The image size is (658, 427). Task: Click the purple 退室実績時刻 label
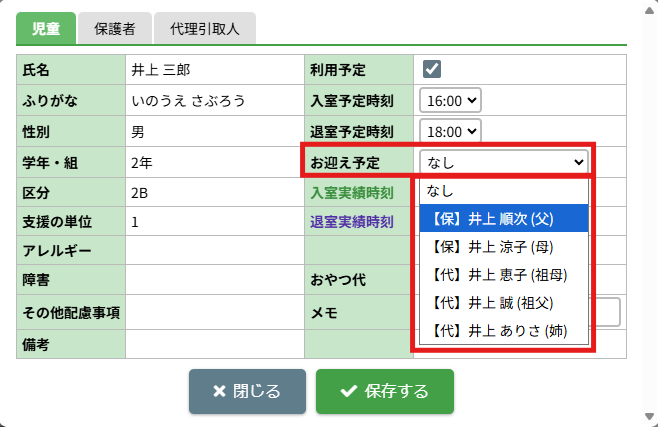353,222
